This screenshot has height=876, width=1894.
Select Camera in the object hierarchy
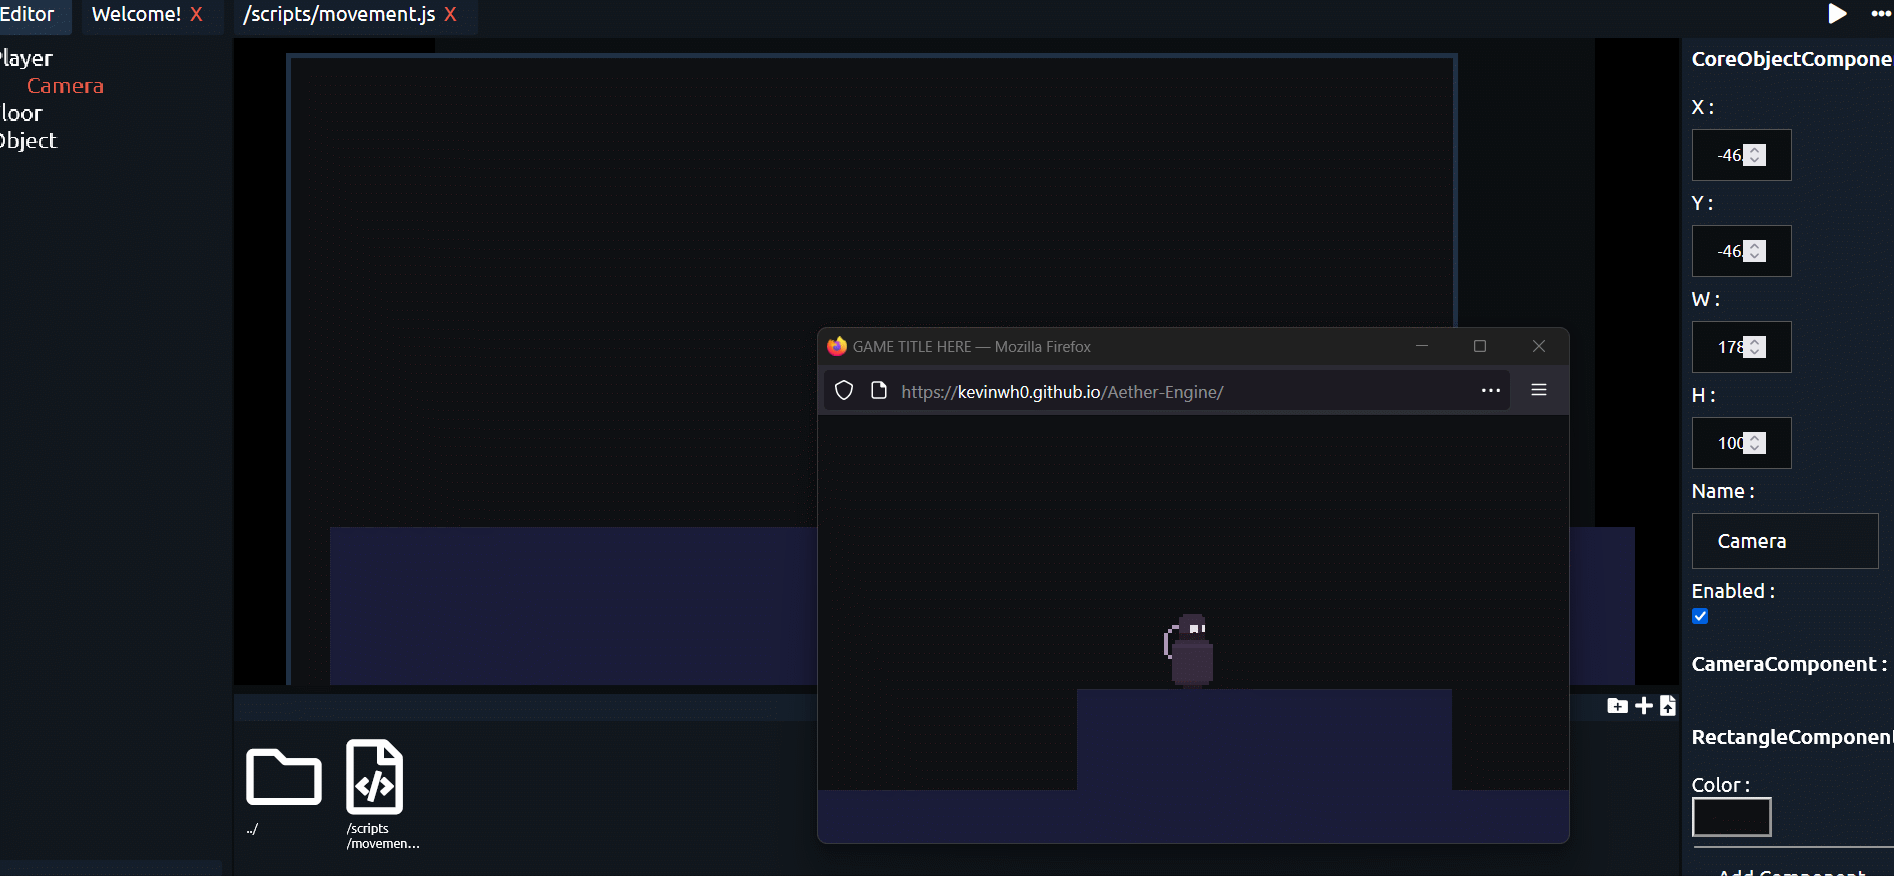click(65, 86)
